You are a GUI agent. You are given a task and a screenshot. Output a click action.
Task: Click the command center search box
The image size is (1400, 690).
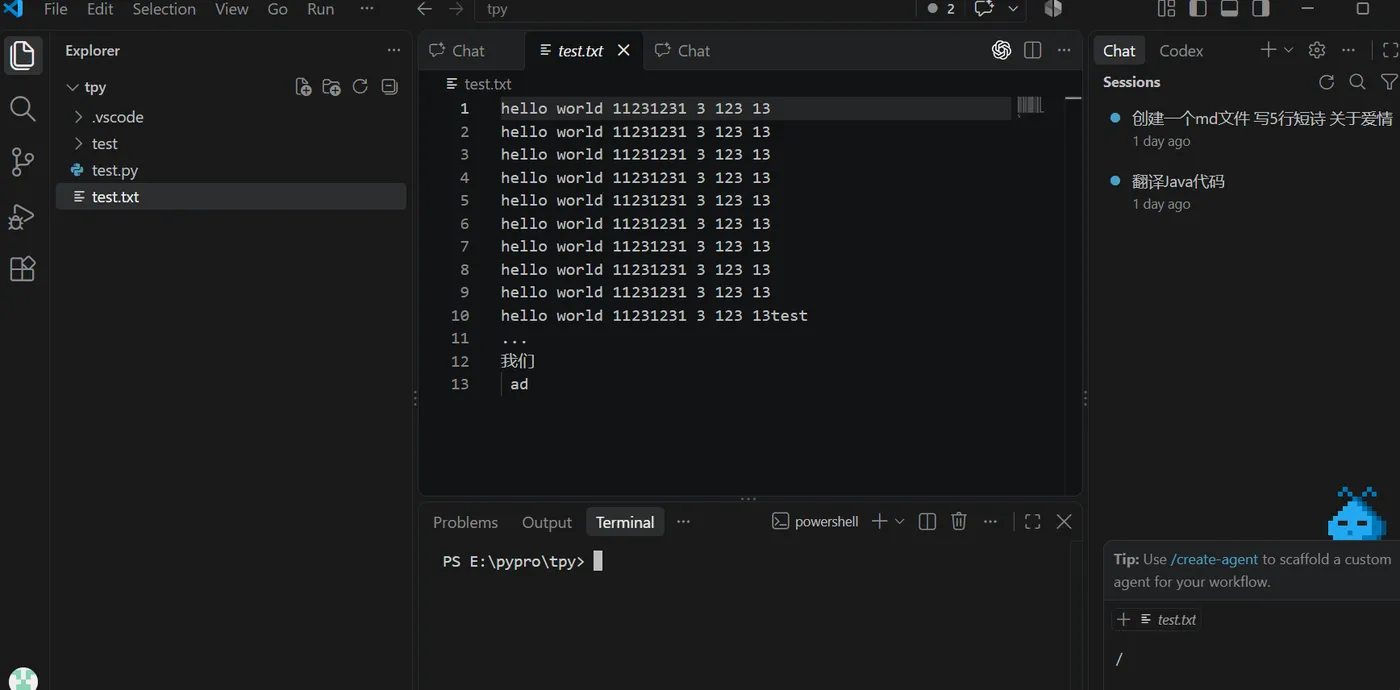click(x=697, y=9)
